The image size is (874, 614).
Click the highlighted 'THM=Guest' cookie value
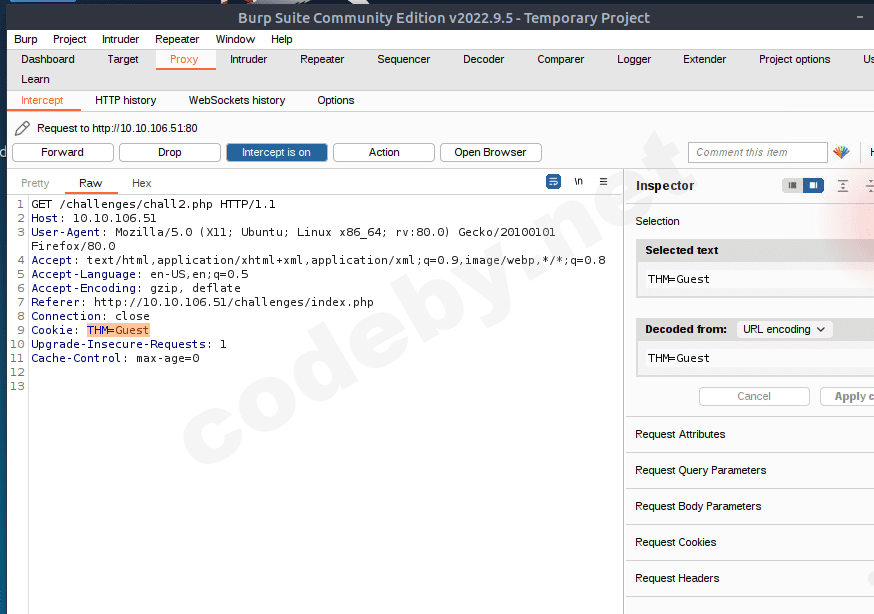[x=118, y=330]
